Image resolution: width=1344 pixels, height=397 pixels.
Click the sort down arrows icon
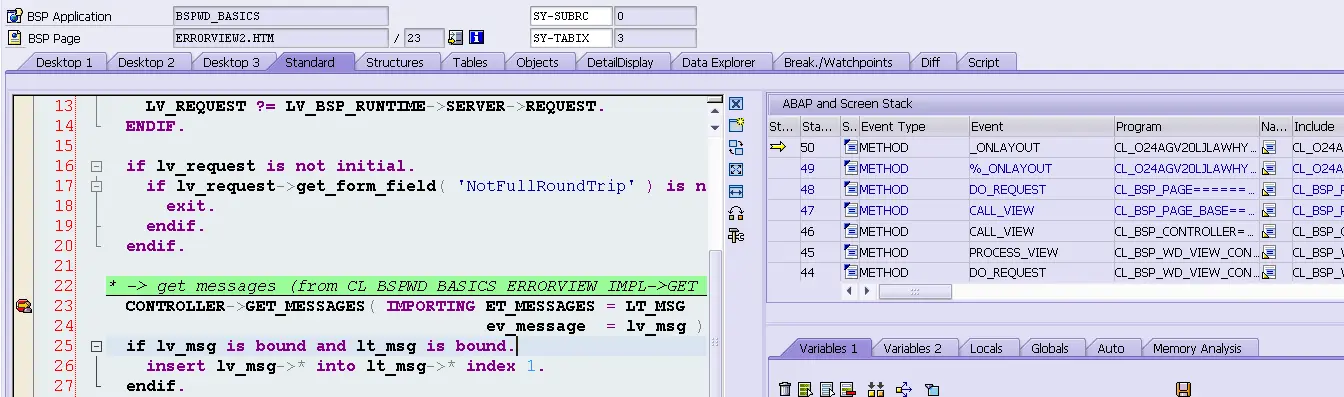coord(877,389)
